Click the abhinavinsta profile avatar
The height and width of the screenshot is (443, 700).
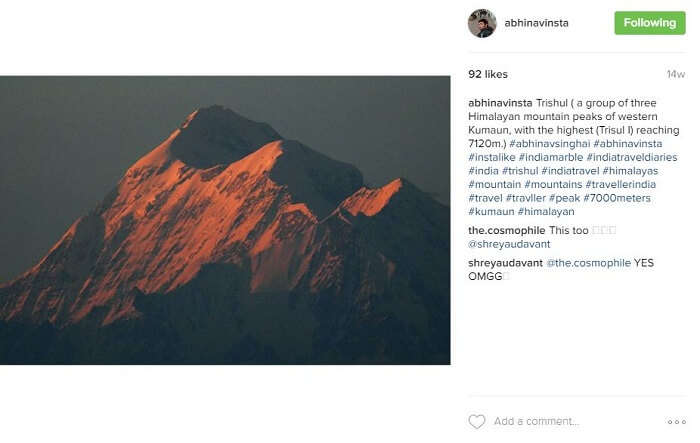pyautogui.click(x=482, y=23)
